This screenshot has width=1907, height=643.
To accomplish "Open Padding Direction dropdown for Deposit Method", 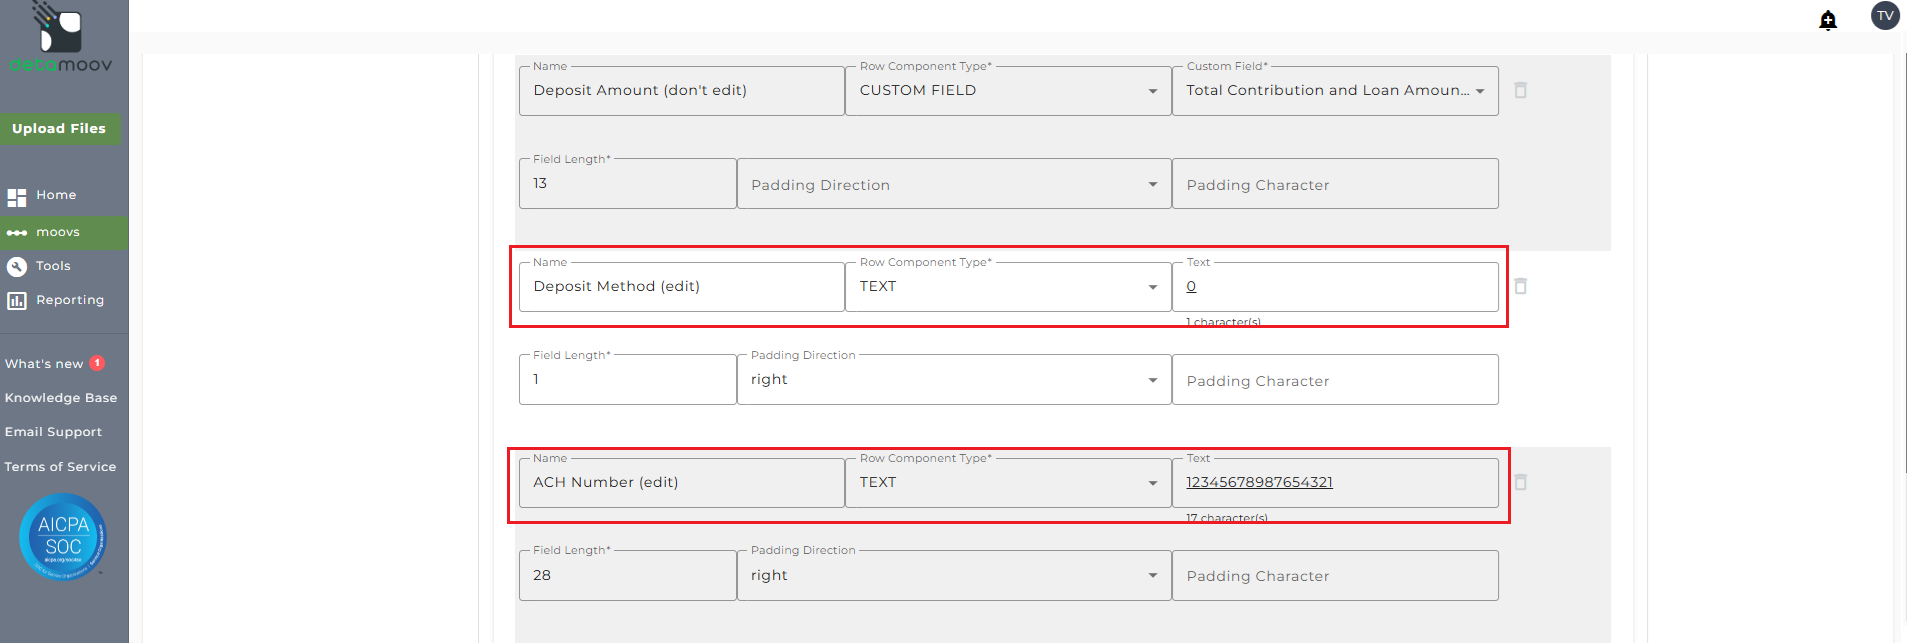I will coord(953,380).
